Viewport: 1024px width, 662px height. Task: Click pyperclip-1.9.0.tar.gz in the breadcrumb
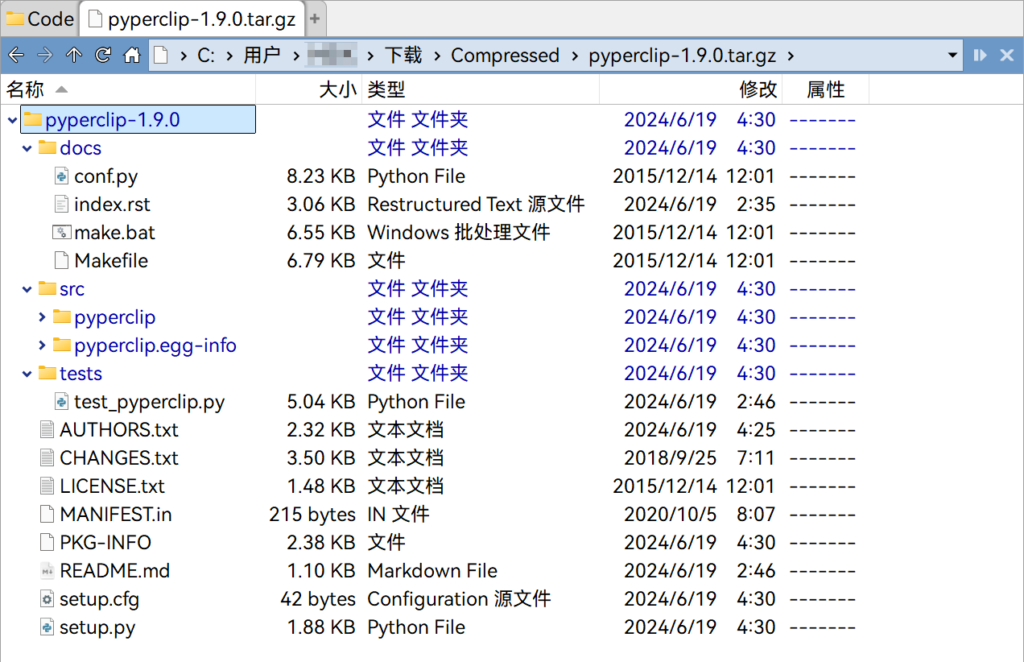[x=682, y=55]
